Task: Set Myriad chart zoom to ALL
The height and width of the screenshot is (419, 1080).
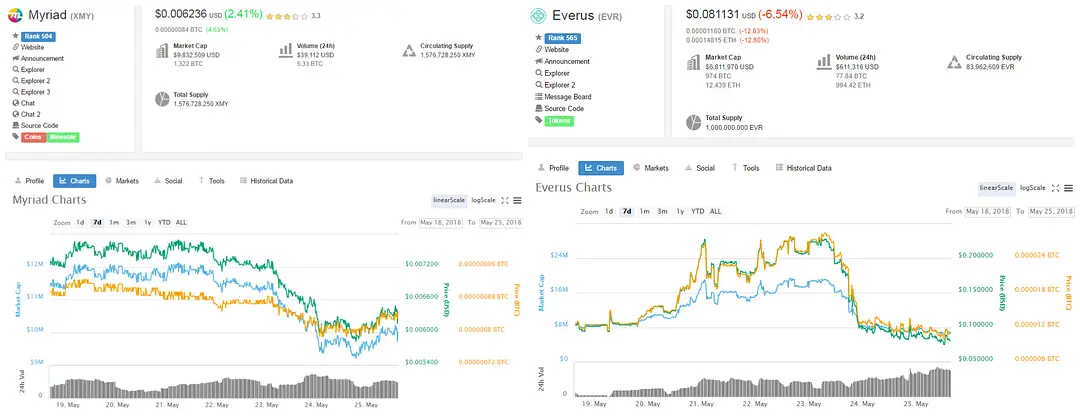Action: (x=181, y=223)
